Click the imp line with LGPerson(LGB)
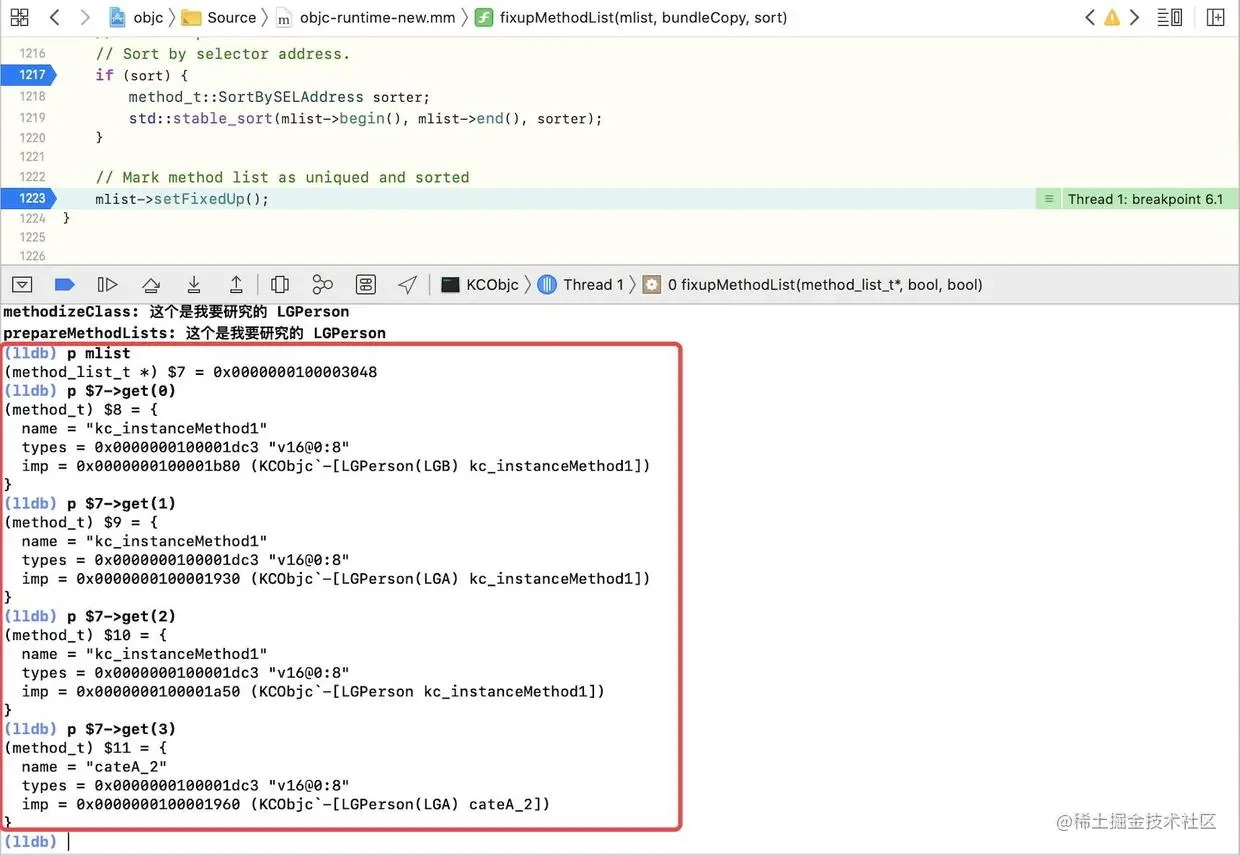The height and width of the screenshot is (855, 1240). 336,466
